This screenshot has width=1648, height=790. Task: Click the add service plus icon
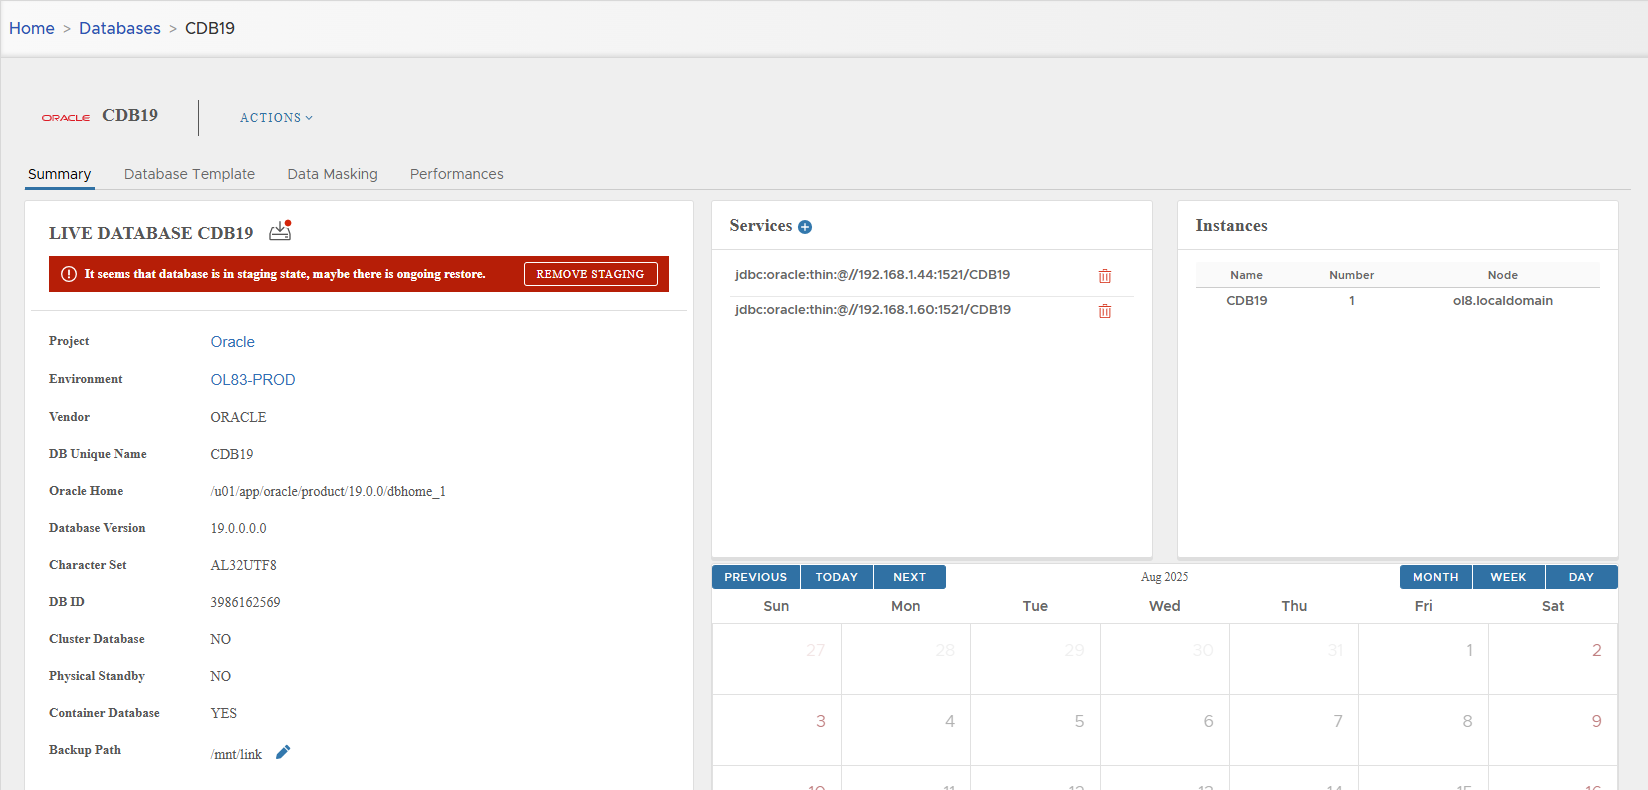pyautogui.click(x=805, y=227)
